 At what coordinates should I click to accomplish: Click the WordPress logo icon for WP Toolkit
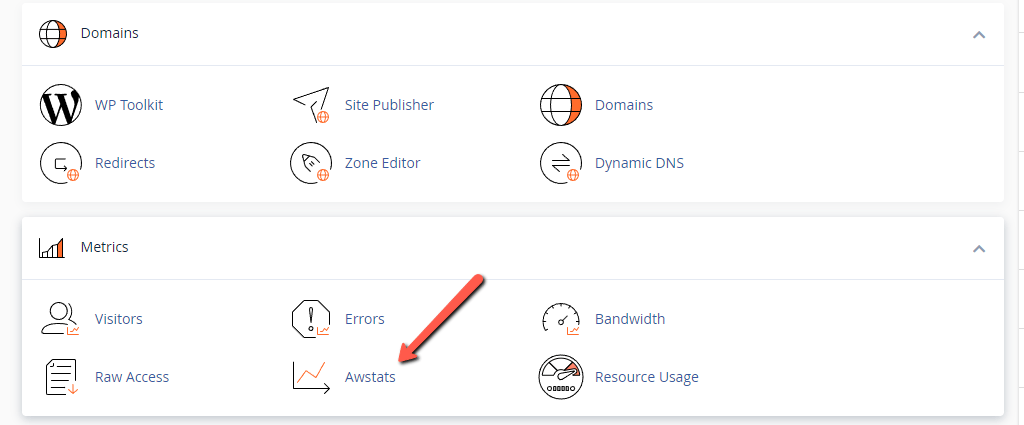click(x=60, y=105)
